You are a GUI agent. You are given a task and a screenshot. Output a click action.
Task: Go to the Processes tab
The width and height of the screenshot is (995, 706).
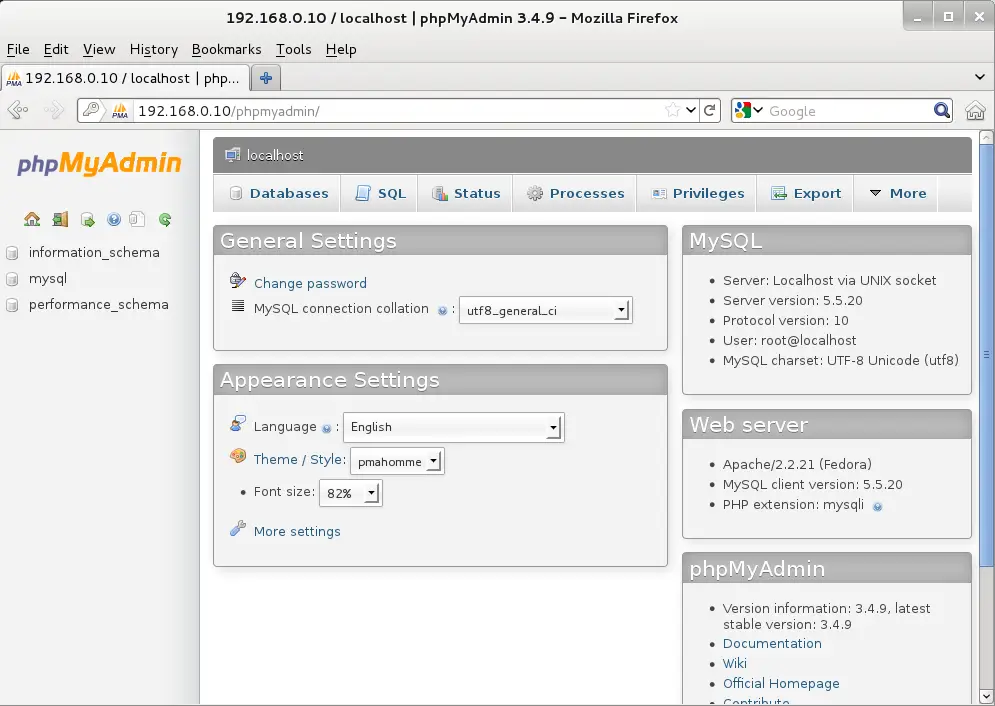[575, 193]
